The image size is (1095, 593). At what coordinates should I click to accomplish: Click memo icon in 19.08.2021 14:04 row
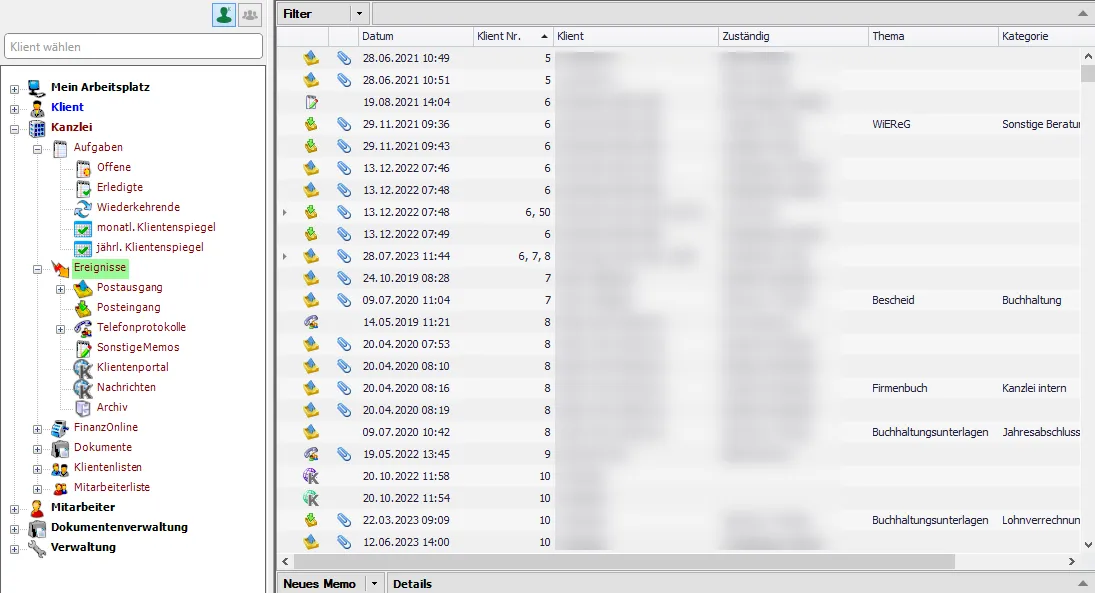pos(311,102)
